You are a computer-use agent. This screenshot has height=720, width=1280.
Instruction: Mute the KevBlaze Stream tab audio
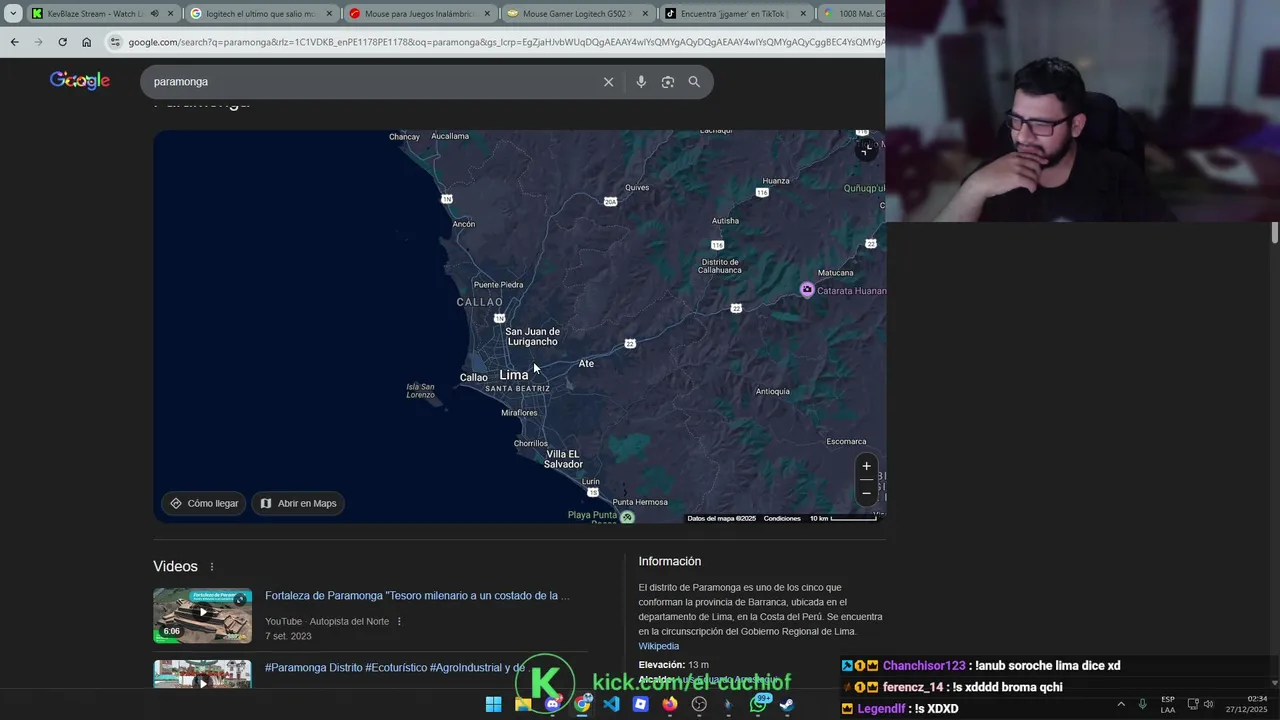154,14
